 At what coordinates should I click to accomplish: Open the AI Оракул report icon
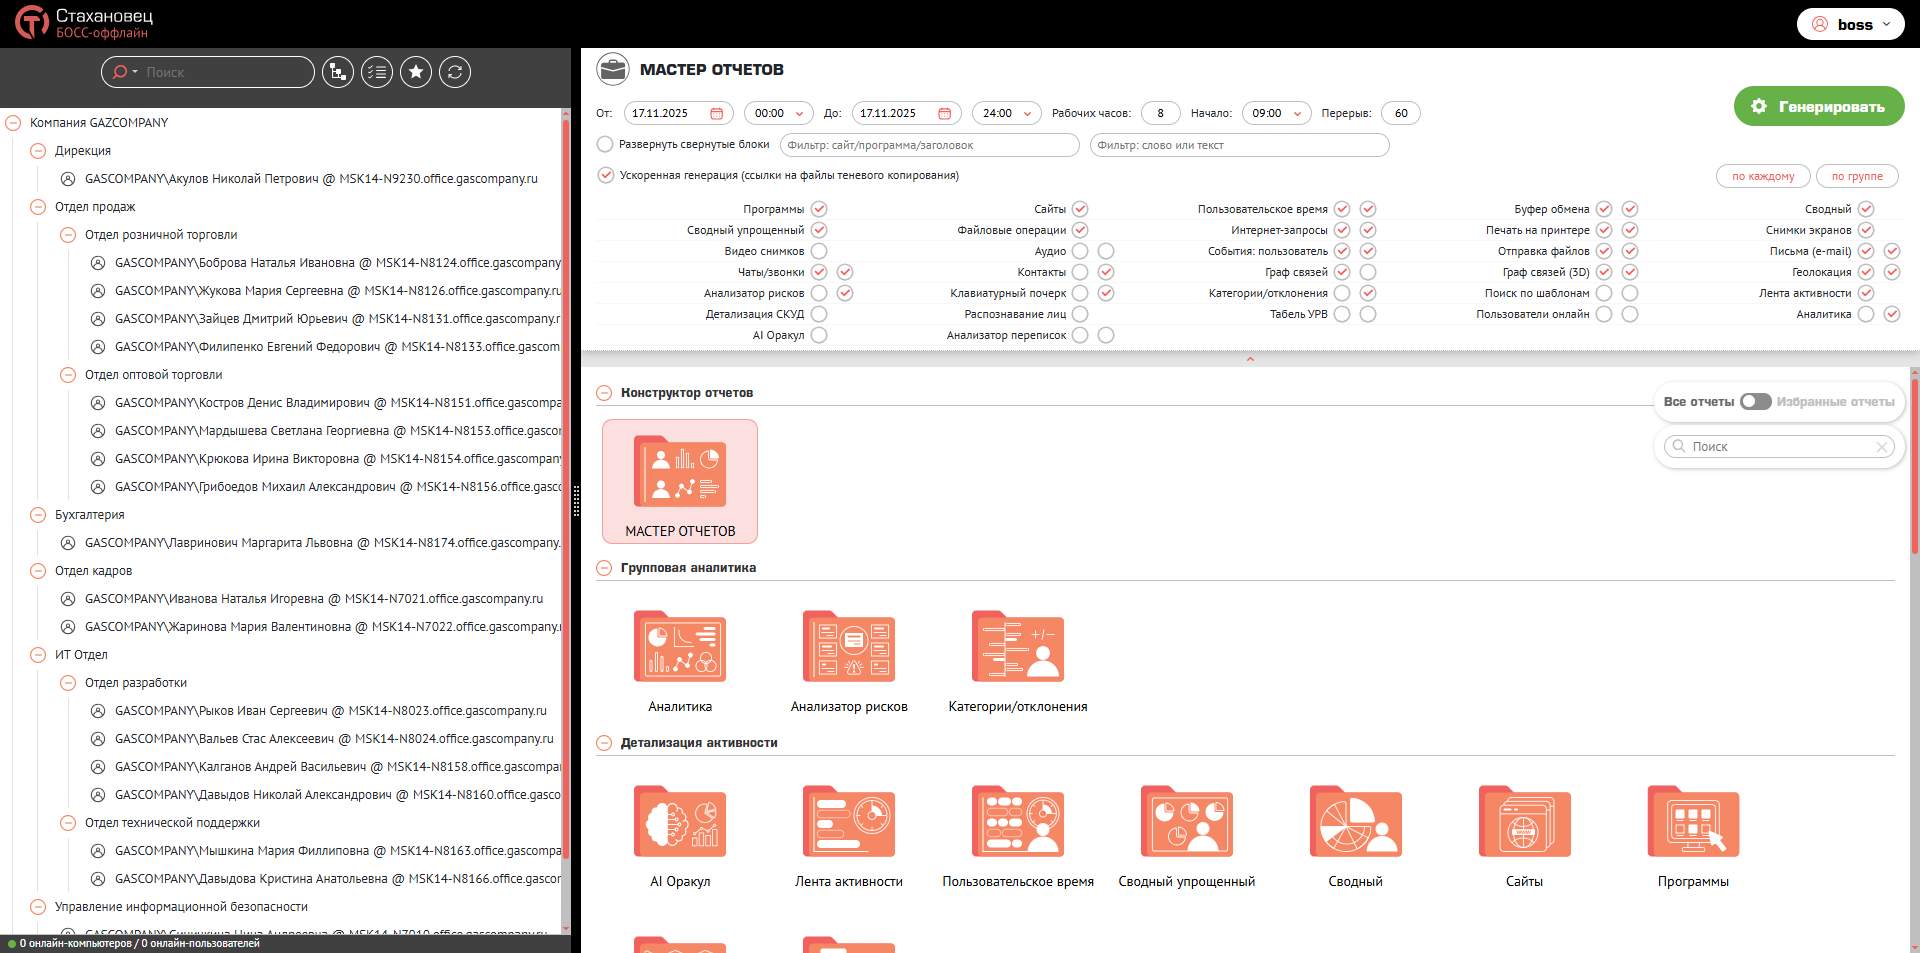(680, 822)
